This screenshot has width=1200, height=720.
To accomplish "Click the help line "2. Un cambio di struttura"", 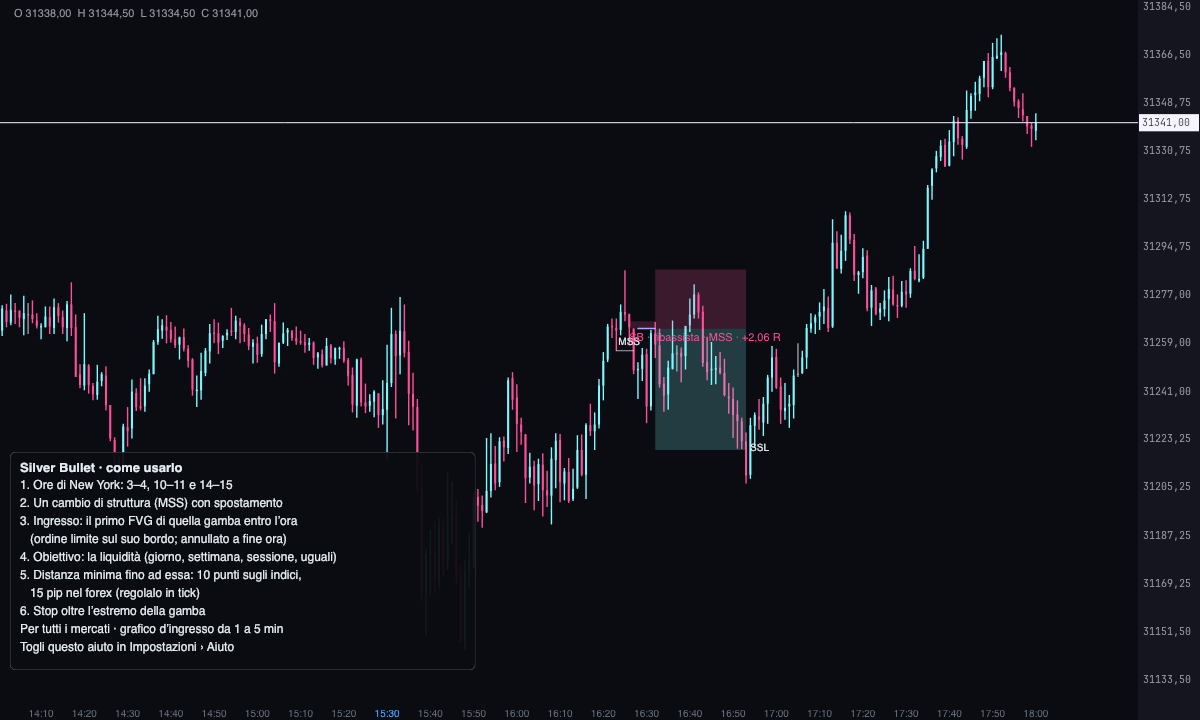I will click(151, 503).
